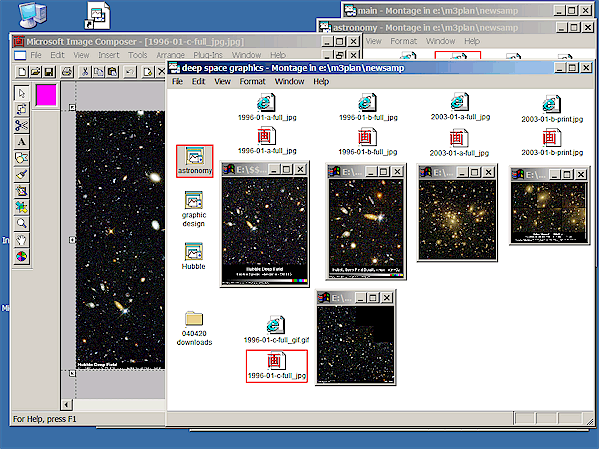This screenshot has width=600, height=450.
Task: Click the Save floppy disk toolbar icon
Action: (49, 72)
